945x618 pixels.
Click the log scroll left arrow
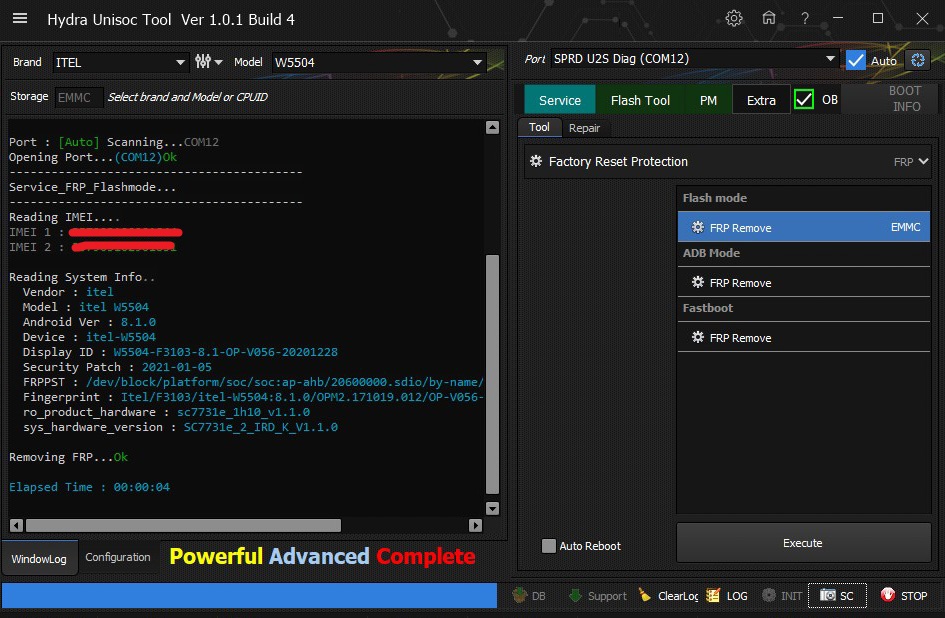point(16,525)
